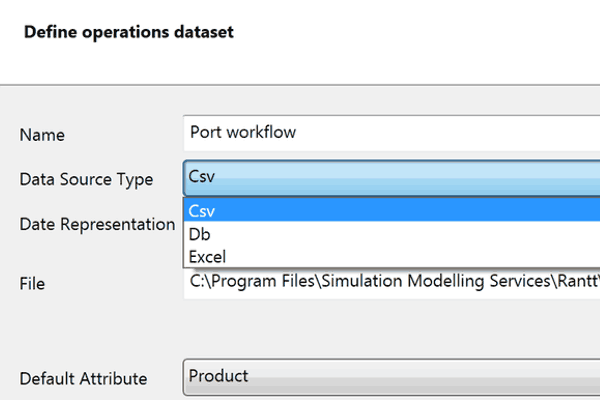
Task: Click the Product value in Default Attribute
Action: click(x=218, y=376)
